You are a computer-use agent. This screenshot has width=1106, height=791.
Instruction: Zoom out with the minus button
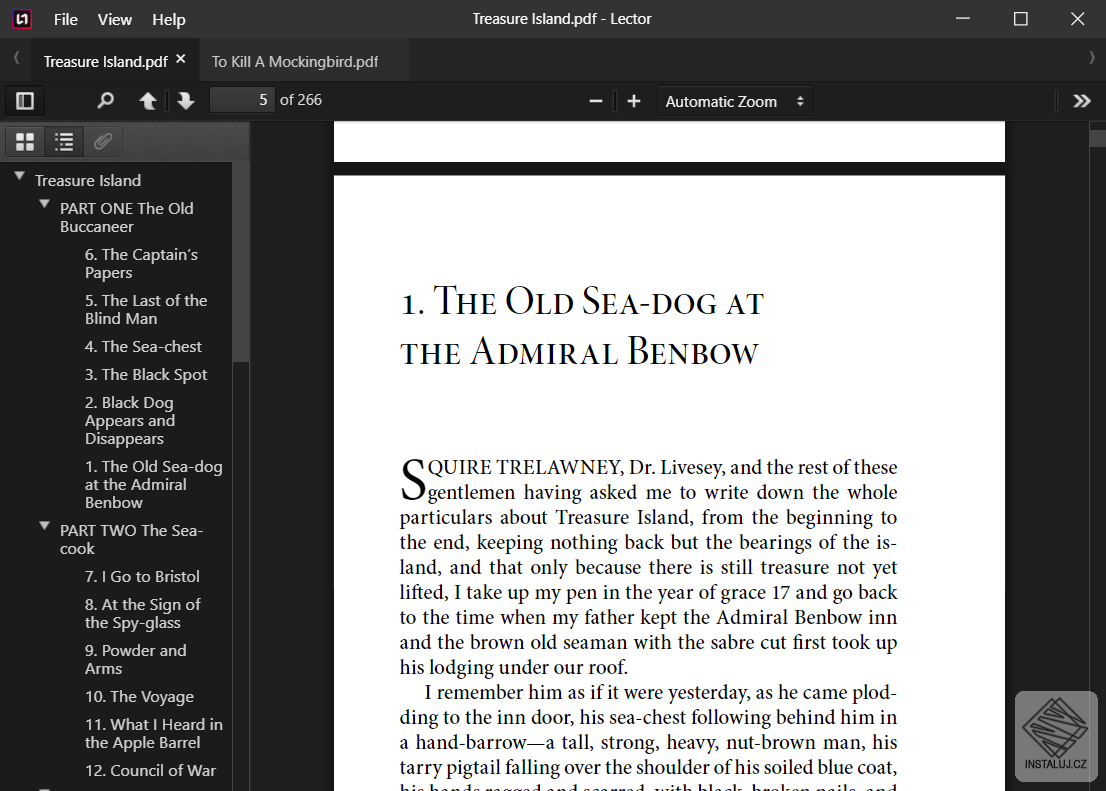[596, 102]
